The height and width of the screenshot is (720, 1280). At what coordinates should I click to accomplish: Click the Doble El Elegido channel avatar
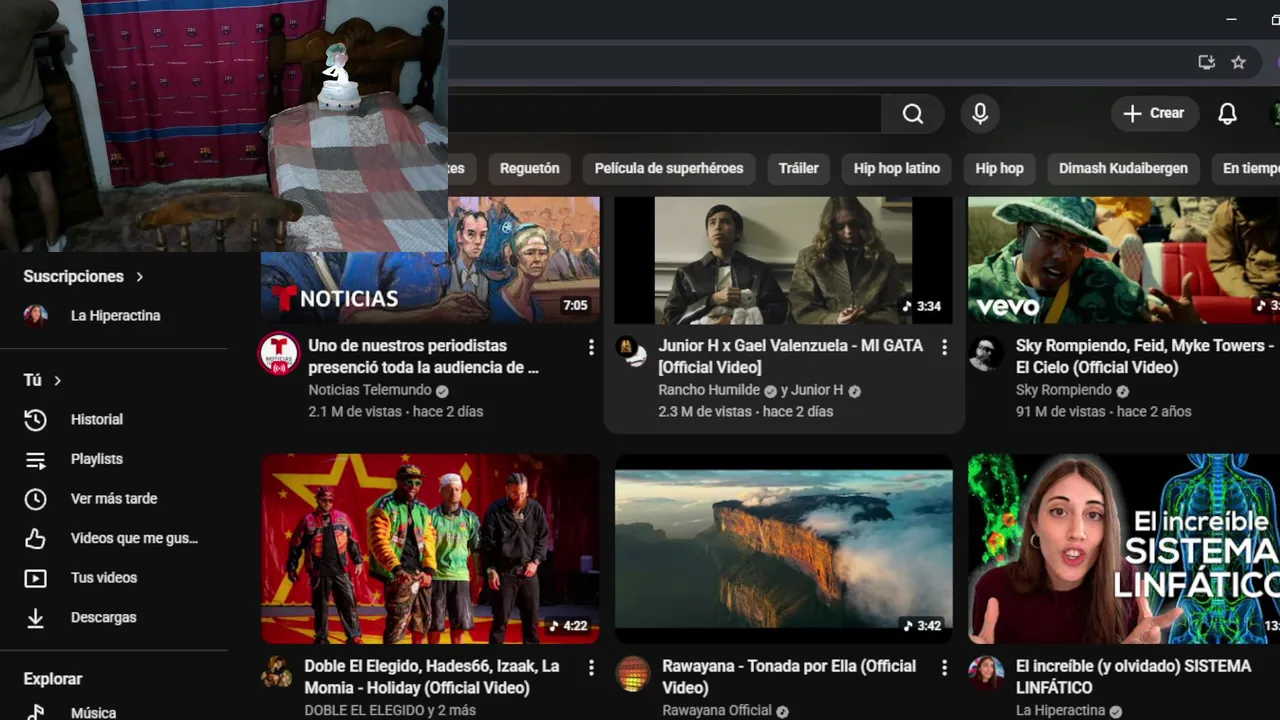pos(278,673)
